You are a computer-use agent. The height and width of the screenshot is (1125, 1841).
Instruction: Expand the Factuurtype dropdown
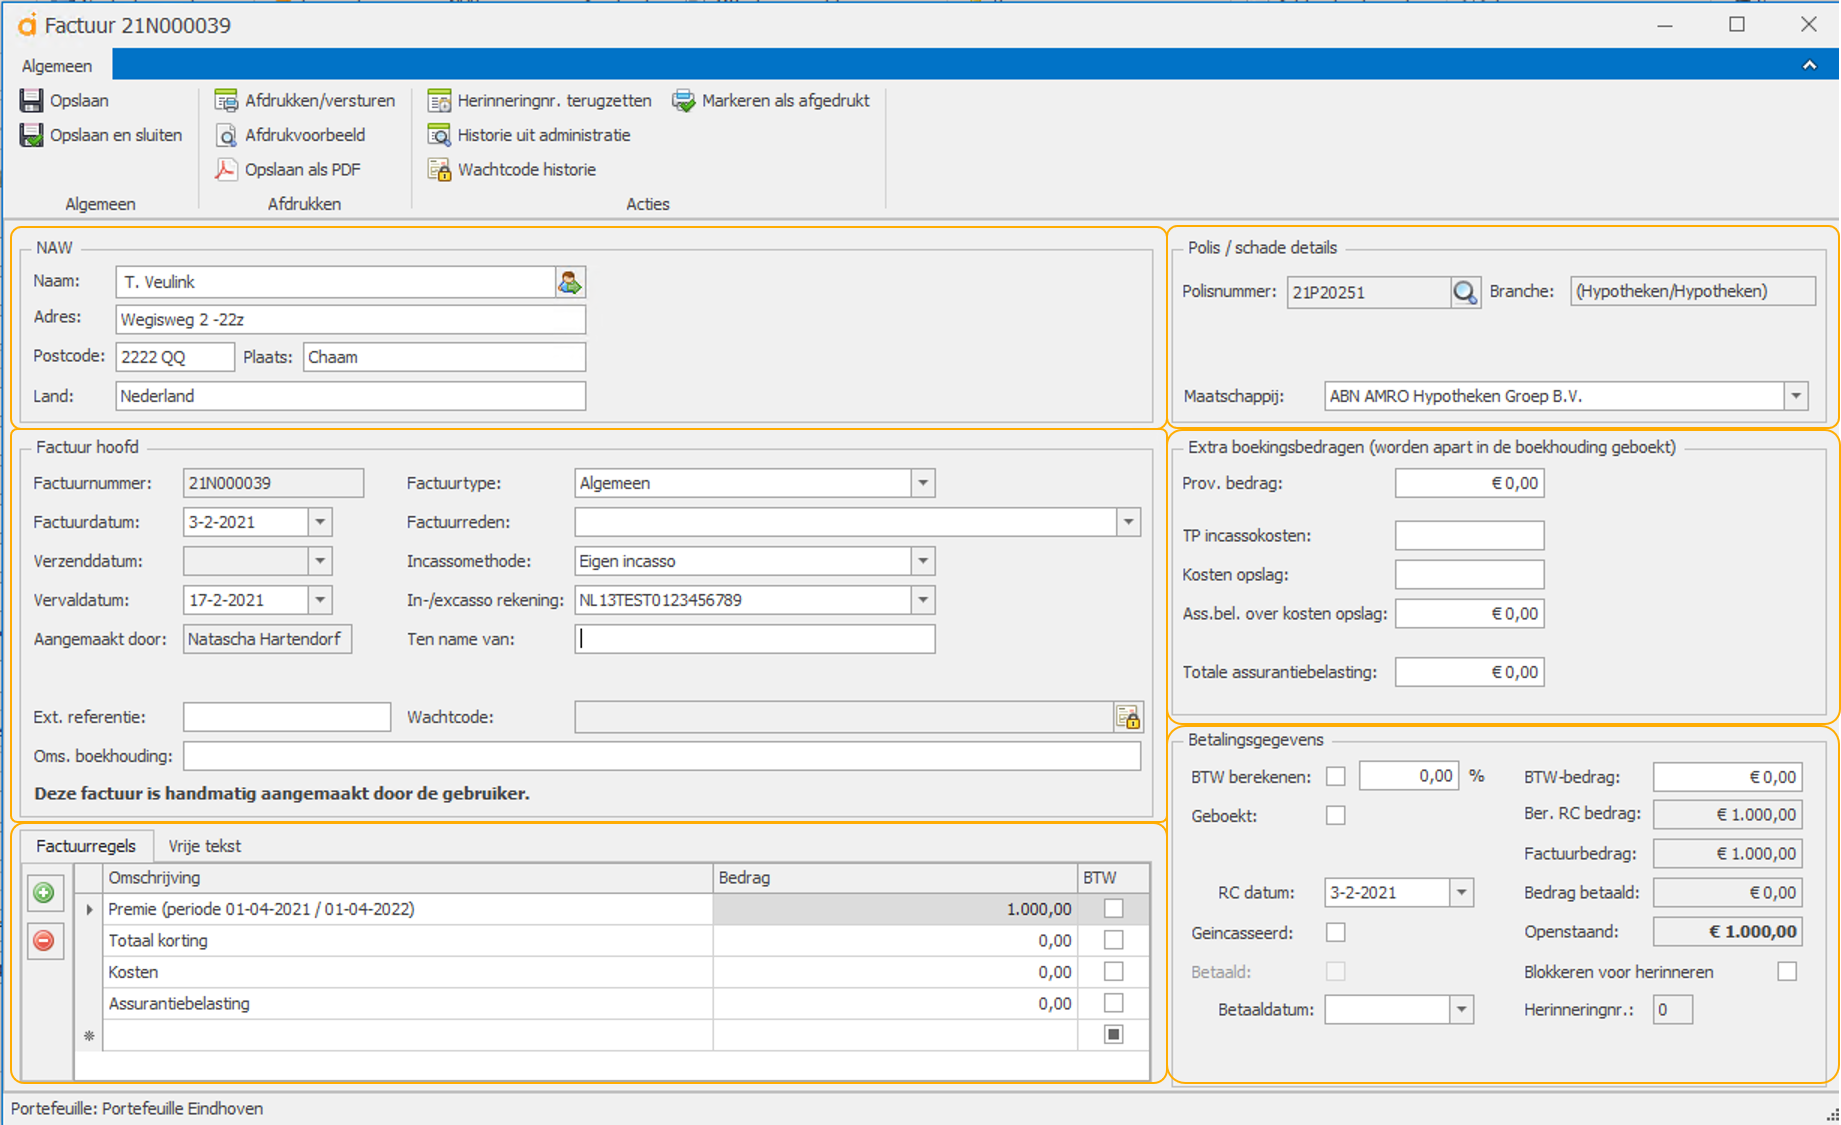(923, 483)
